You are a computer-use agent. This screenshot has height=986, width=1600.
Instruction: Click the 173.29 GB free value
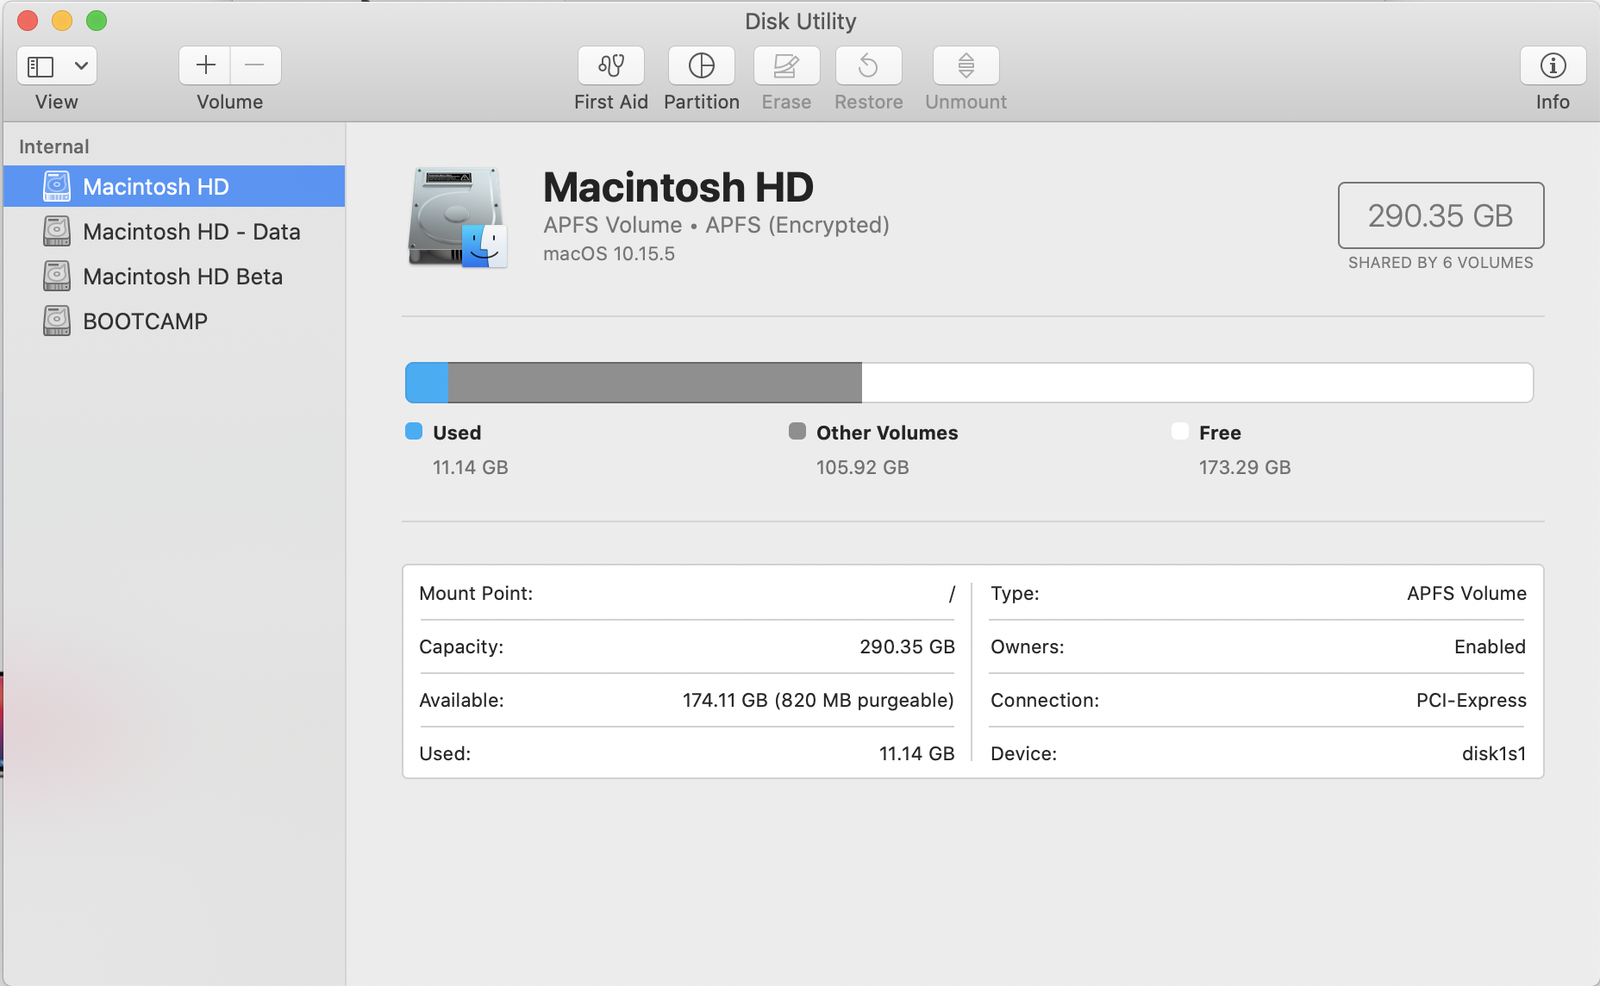(1245, 467)
